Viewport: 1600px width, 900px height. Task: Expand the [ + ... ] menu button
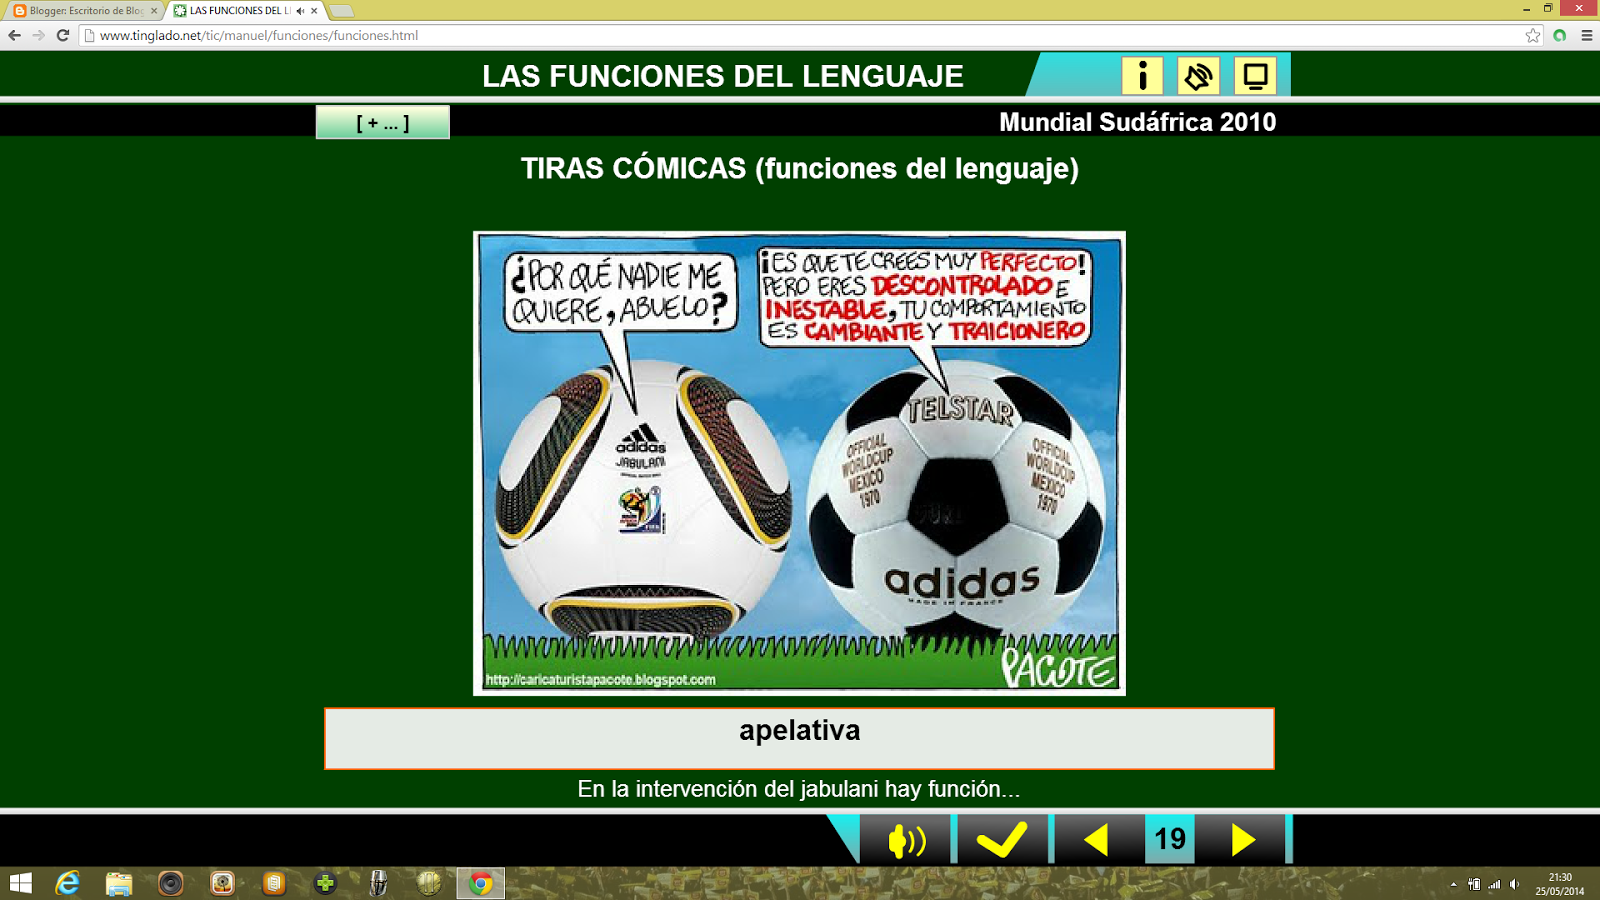tap(383, 123)
